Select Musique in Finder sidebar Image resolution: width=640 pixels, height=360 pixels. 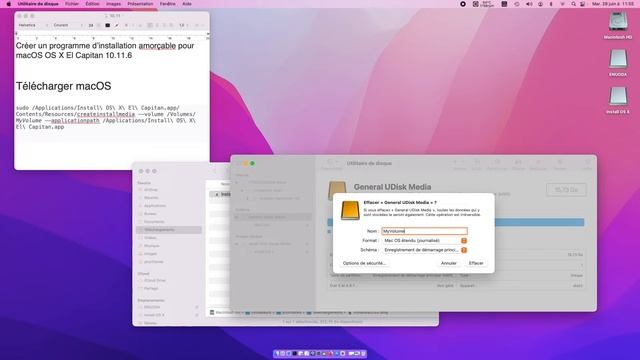(169, 246)
